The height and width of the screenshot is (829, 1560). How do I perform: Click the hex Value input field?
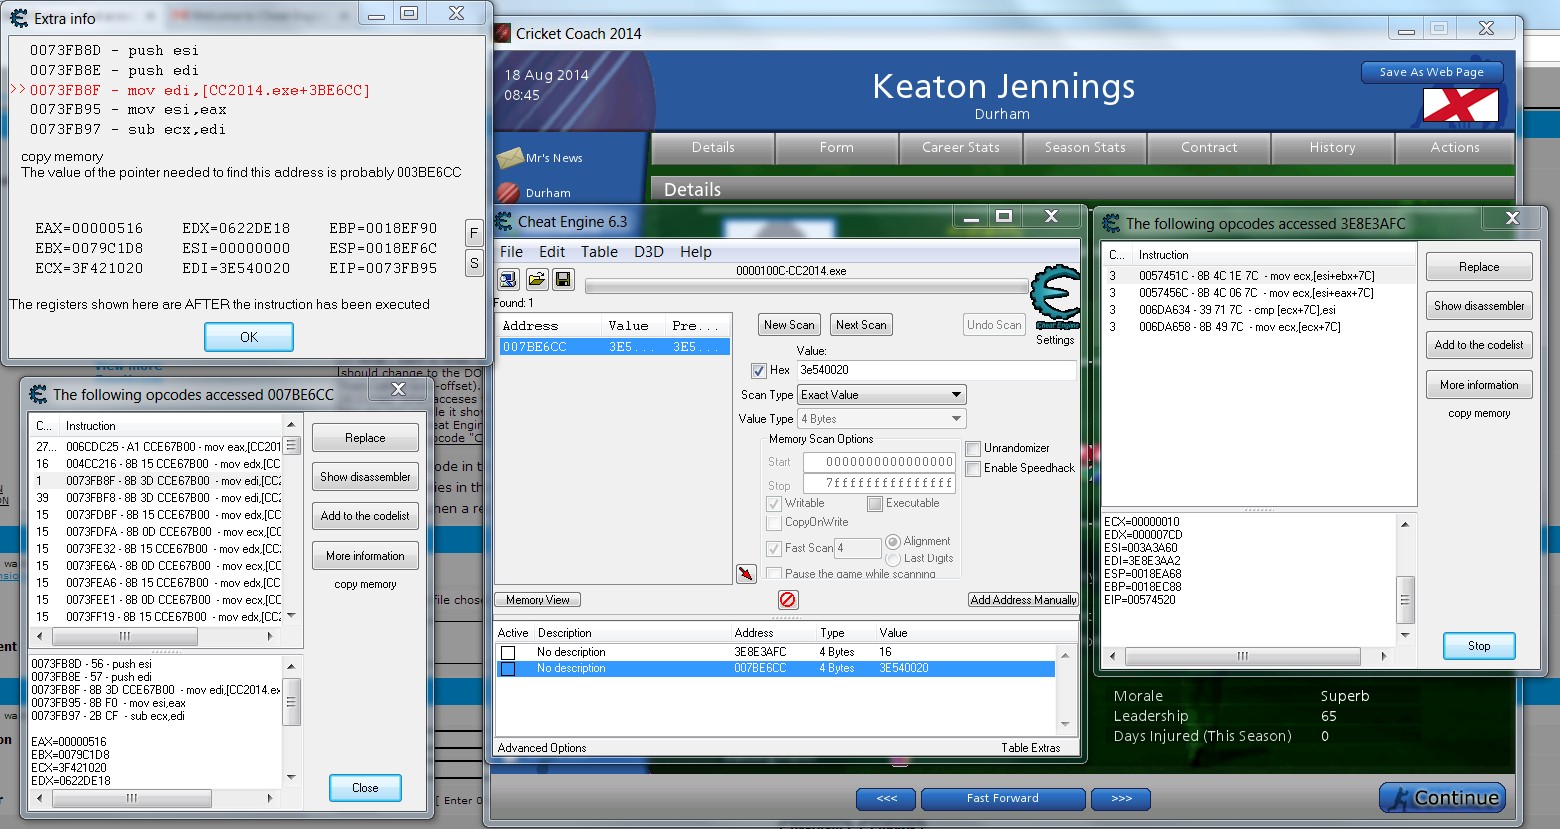[x=935, y=370]
